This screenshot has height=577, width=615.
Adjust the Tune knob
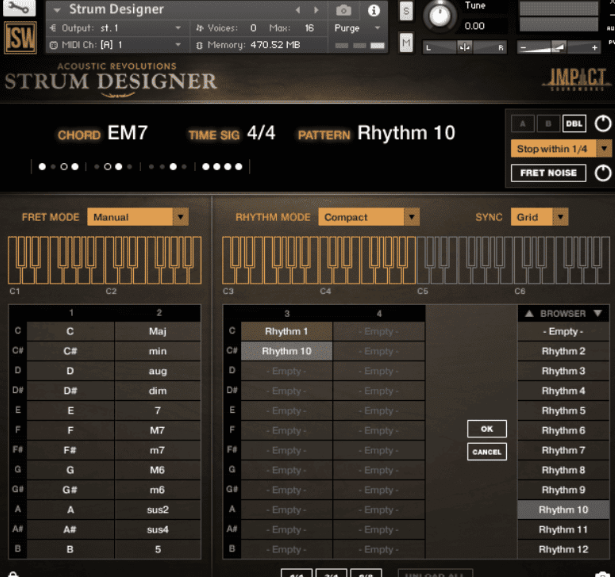click(439, 16)
